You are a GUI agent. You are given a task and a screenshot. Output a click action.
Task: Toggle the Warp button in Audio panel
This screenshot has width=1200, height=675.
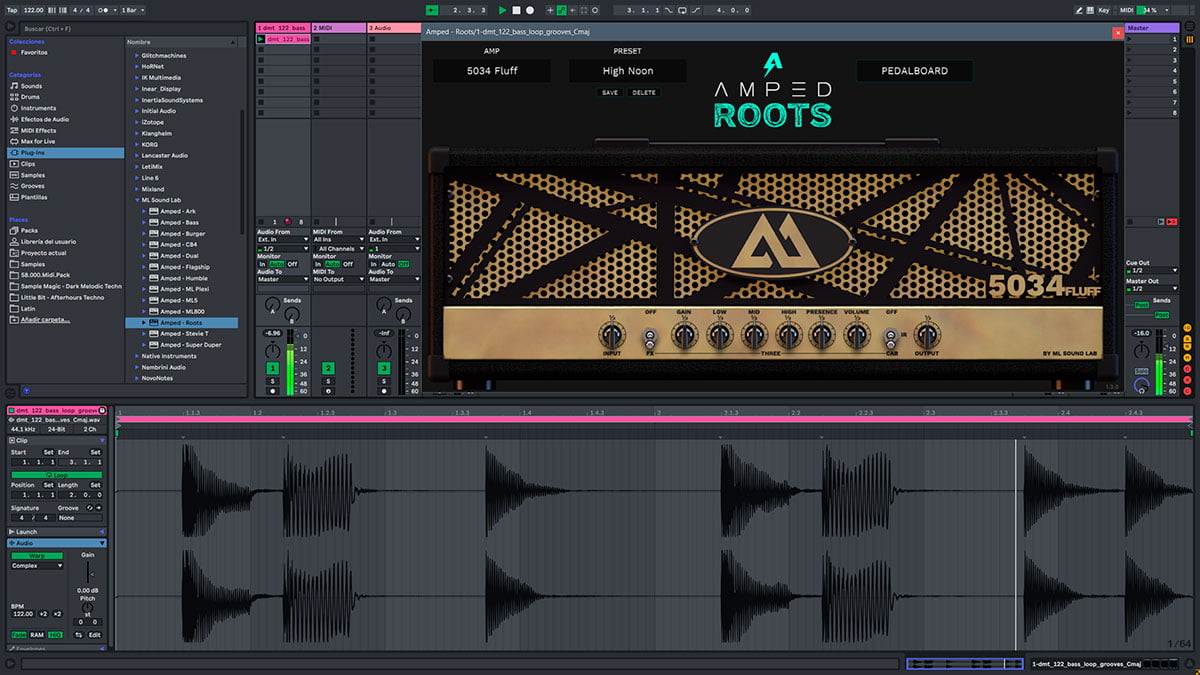coord(37,555)
